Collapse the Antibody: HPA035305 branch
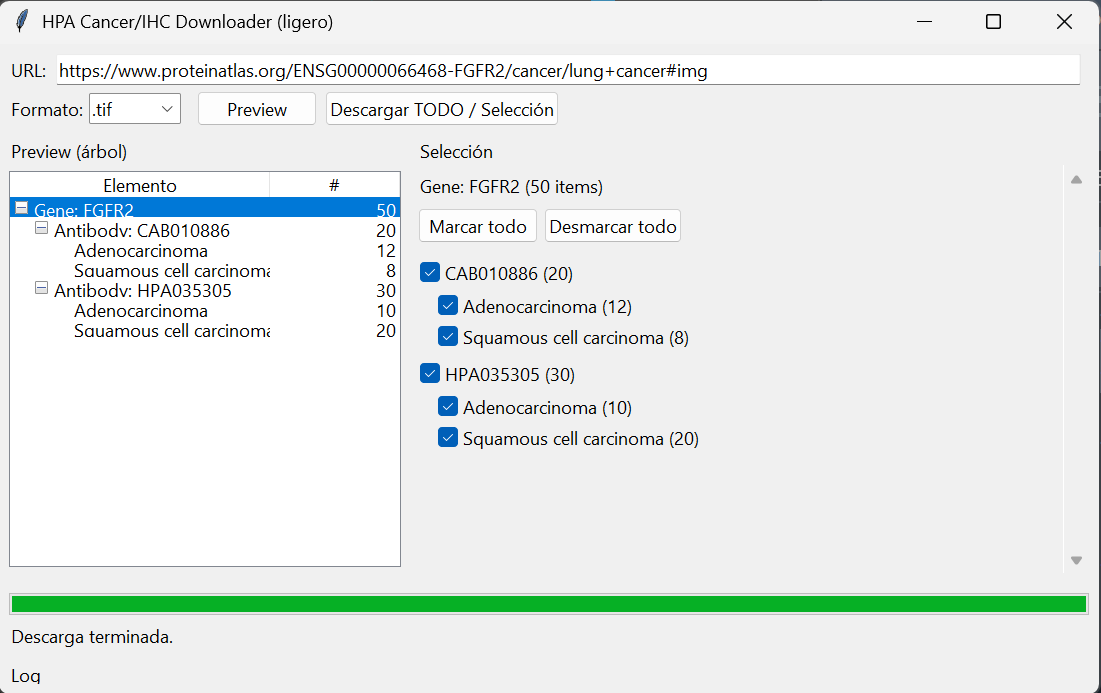 pos(42,290)
